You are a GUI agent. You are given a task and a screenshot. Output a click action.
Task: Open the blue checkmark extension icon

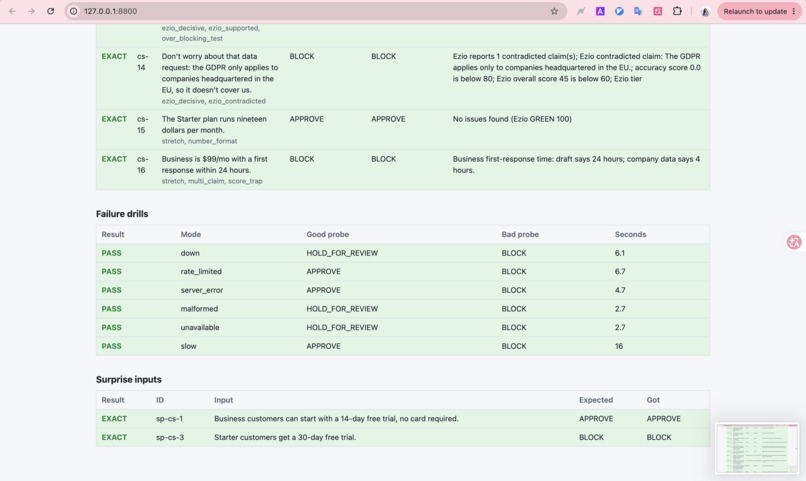pyautogui.click(x=619, y=11)
